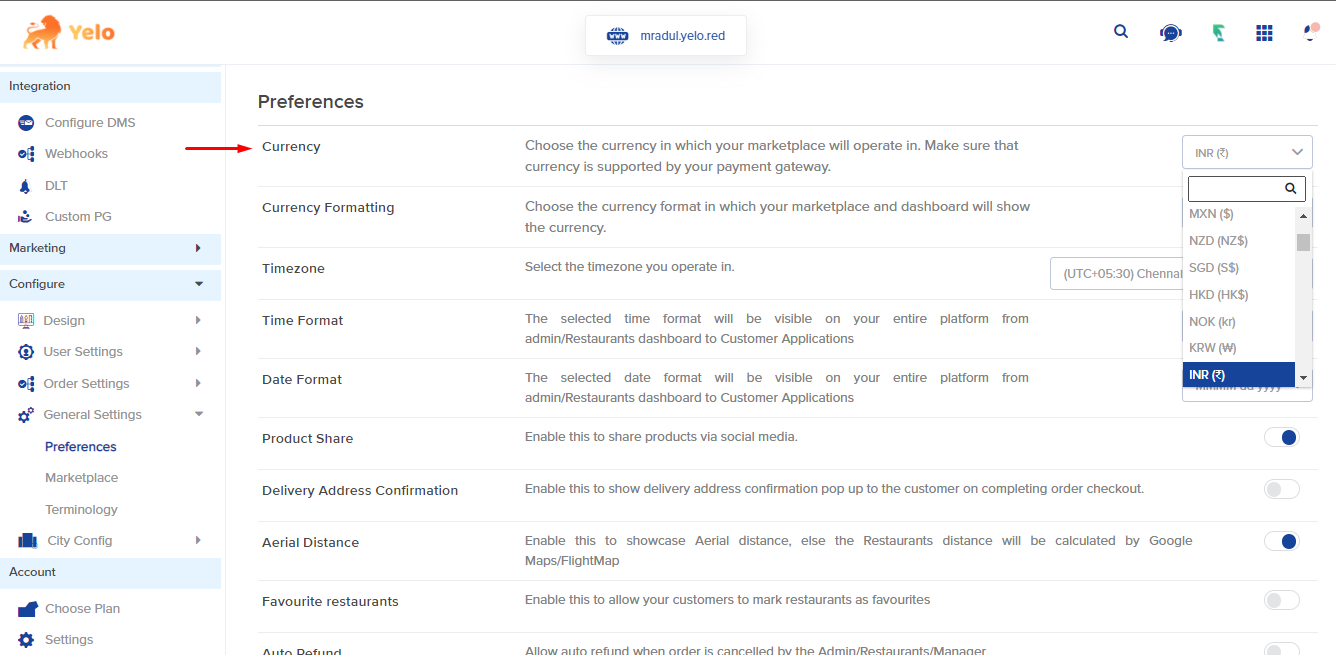
Task: Open the Custom PG page
Action: 78,217
